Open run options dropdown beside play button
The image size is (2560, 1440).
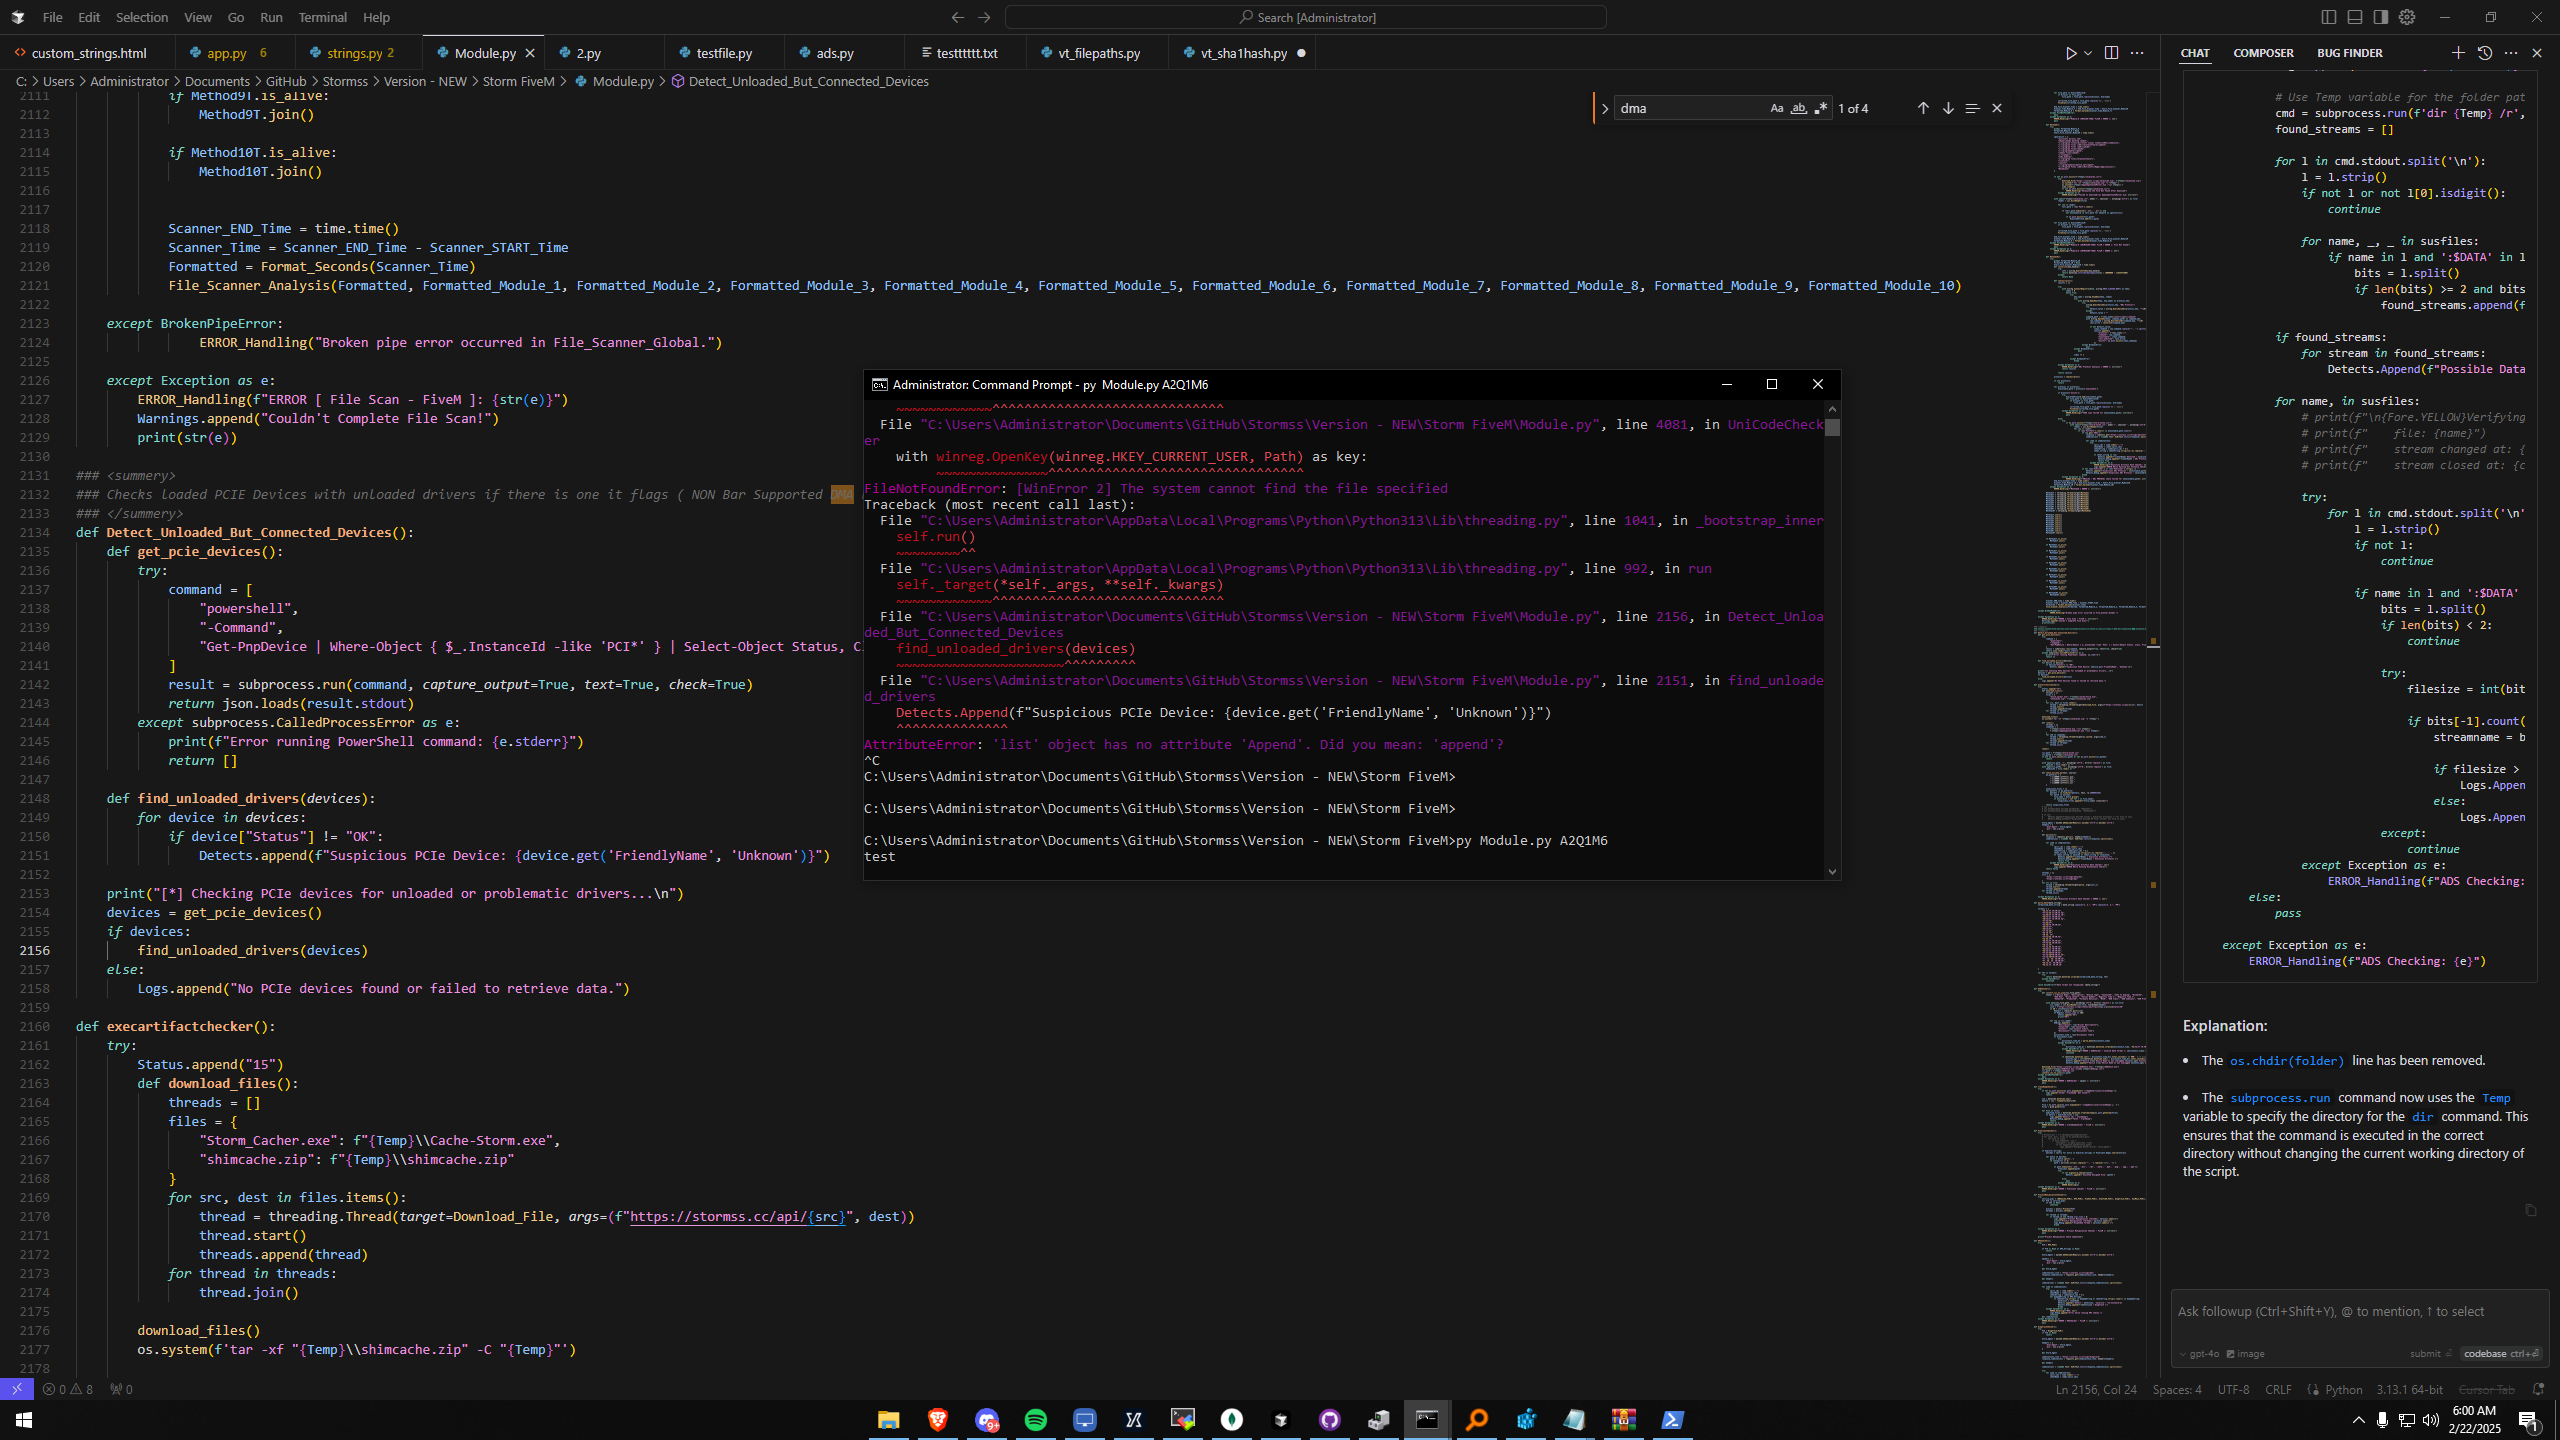tap(2089, 53)
